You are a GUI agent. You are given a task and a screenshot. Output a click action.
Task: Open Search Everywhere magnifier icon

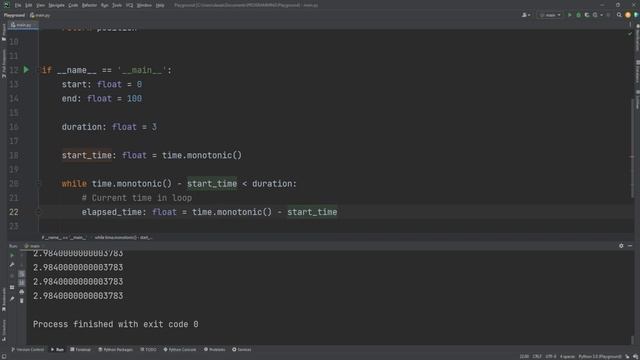point(619,15)
